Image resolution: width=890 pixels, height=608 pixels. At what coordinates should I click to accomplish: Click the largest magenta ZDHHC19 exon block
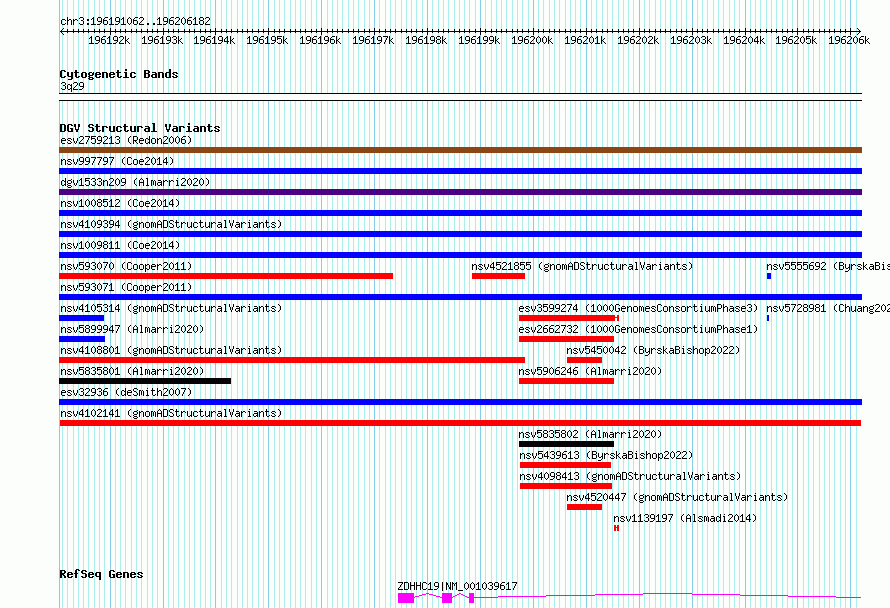(406, 598)
